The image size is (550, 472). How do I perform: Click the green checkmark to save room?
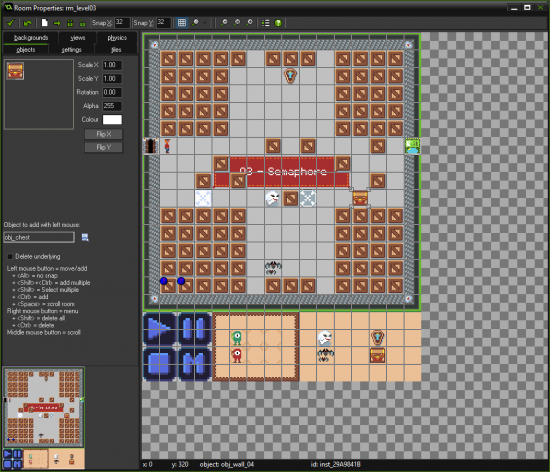(x=10, y=23)
